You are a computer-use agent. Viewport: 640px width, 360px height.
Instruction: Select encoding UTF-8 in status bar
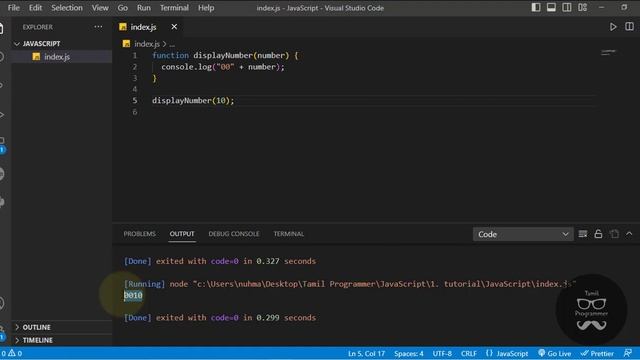(442, 353)
